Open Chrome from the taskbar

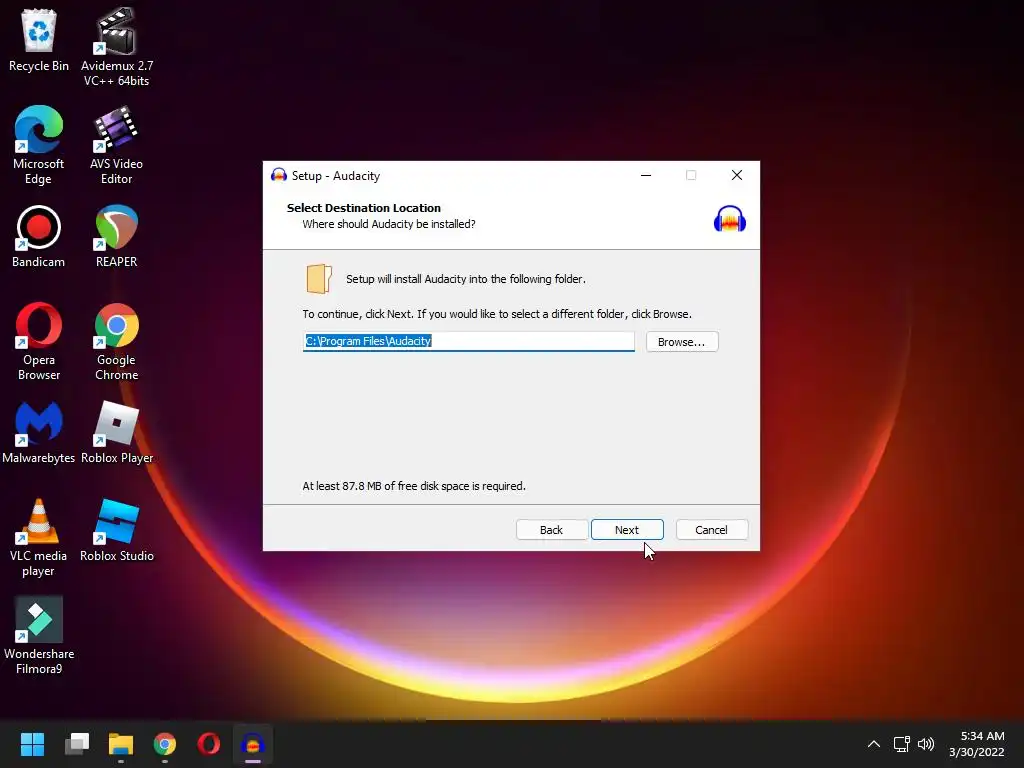pyautogui.click(x=165, y=744)
